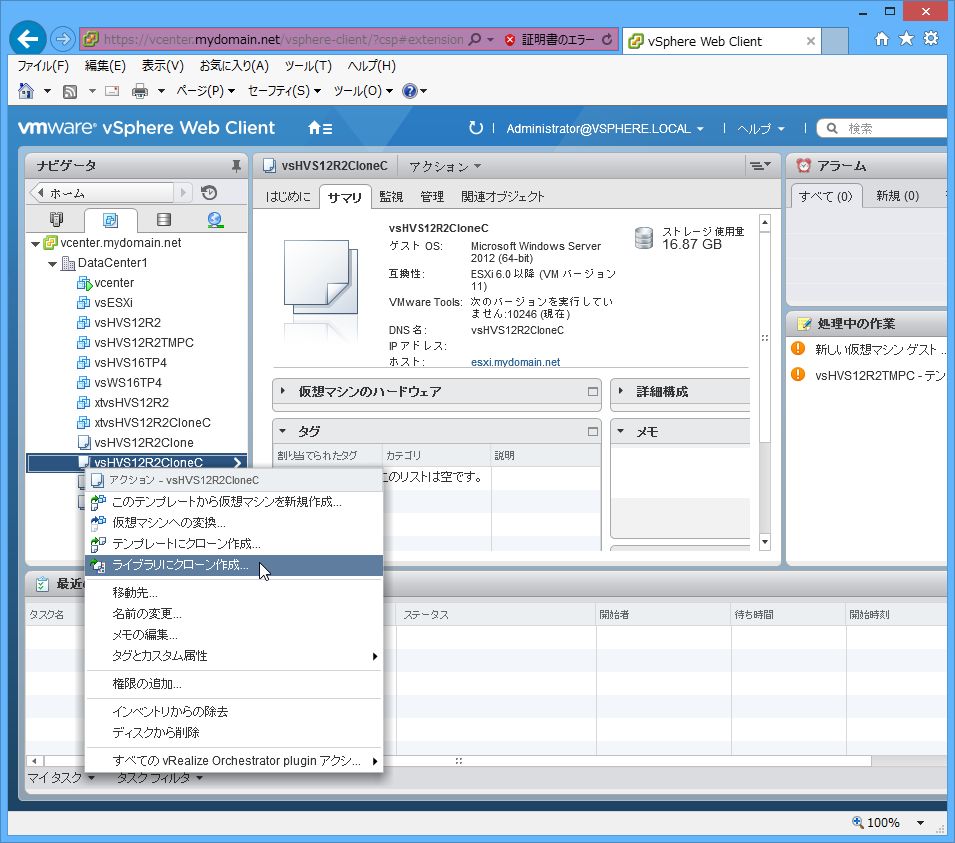Click the print icon in command bar
This screenshot has width=955, height=843.
point(140,91)
